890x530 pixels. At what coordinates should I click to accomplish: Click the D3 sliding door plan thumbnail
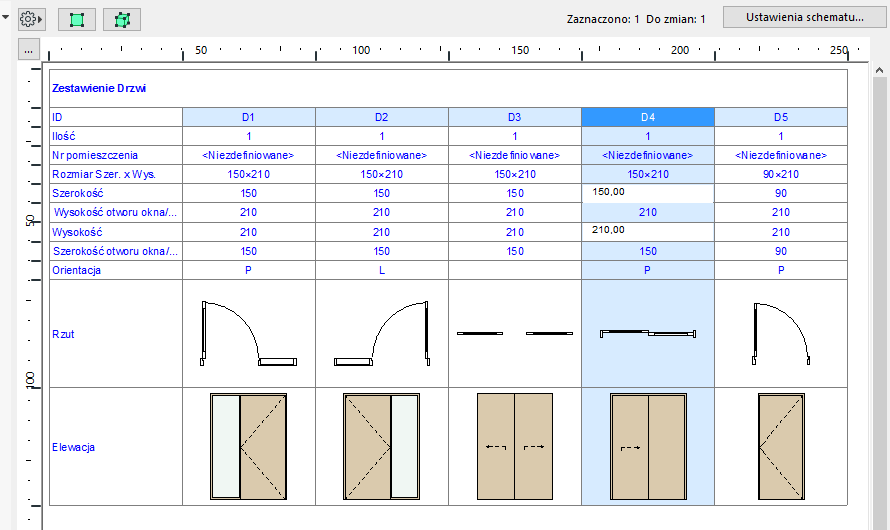[x=515, y=333]
